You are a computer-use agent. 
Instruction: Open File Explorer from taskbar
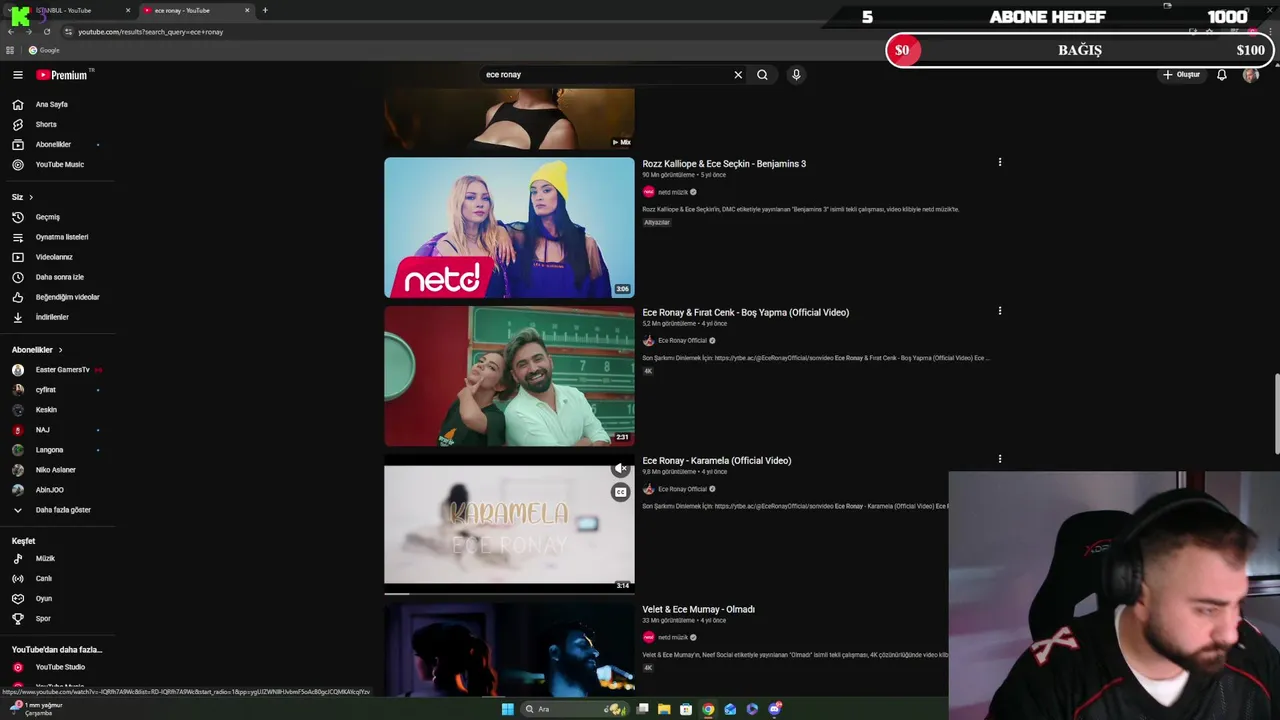663,709
